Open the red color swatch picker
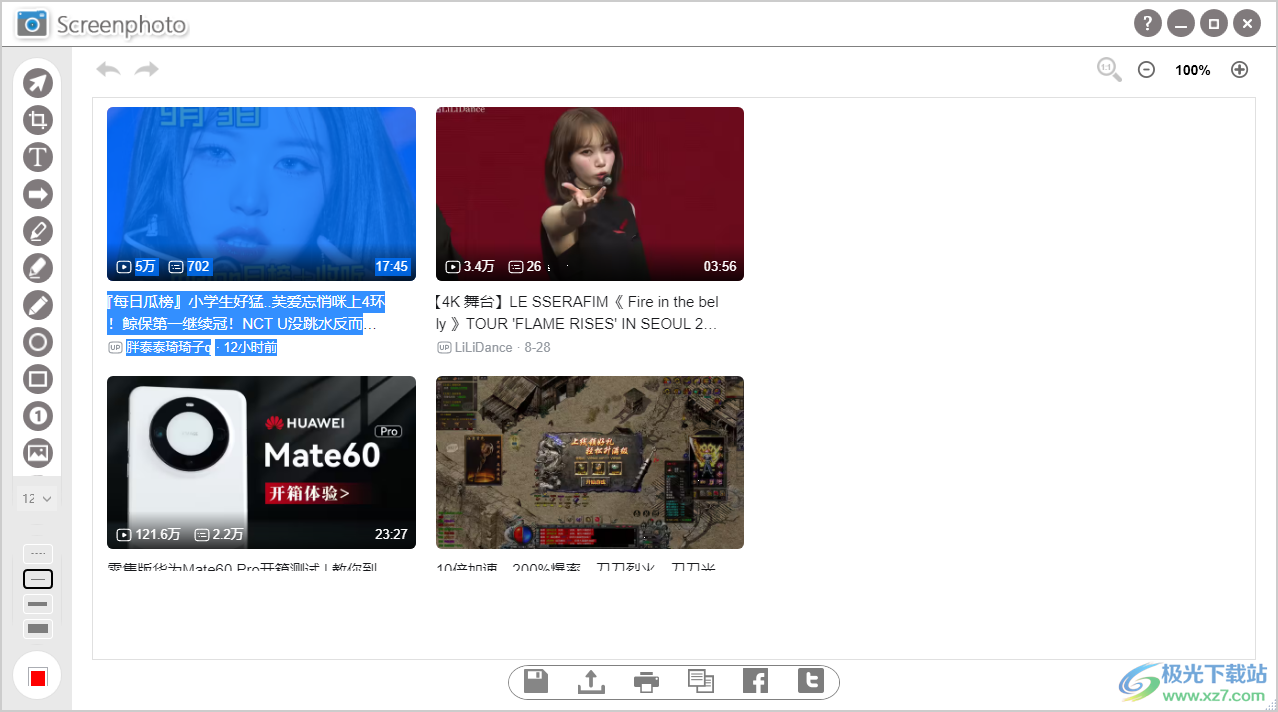This screenshot has height=712, width=1278. point(38,677)
